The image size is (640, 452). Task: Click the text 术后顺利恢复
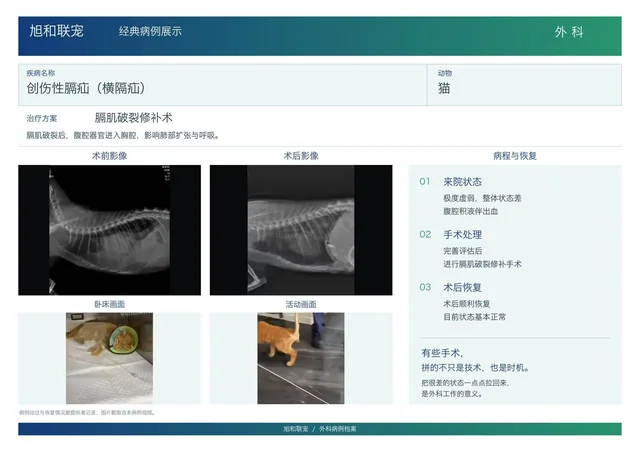coord(467,304)
